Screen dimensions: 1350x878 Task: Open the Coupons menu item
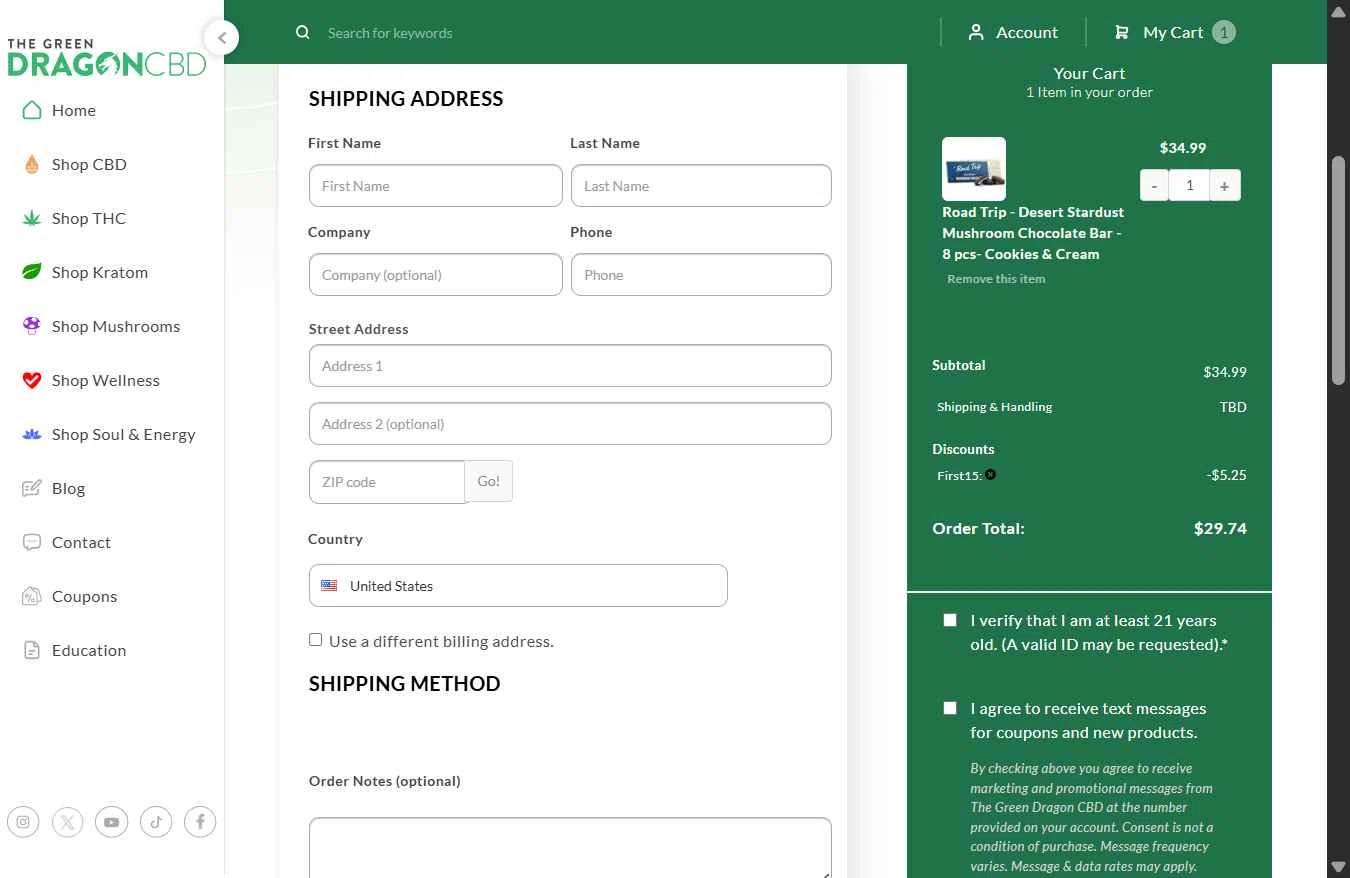tap(84, 596)
